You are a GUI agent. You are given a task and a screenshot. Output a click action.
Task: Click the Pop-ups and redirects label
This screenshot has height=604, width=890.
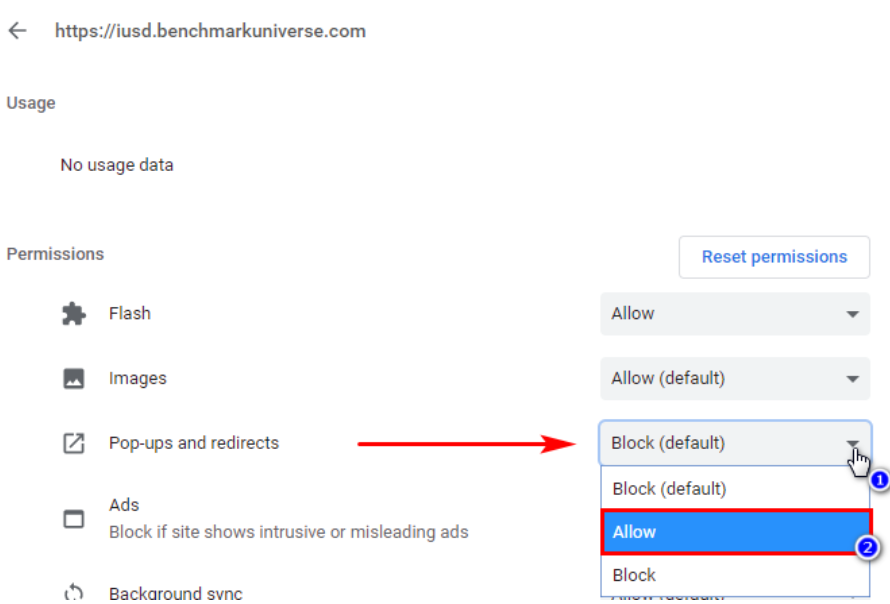click(x=194, y=443)
